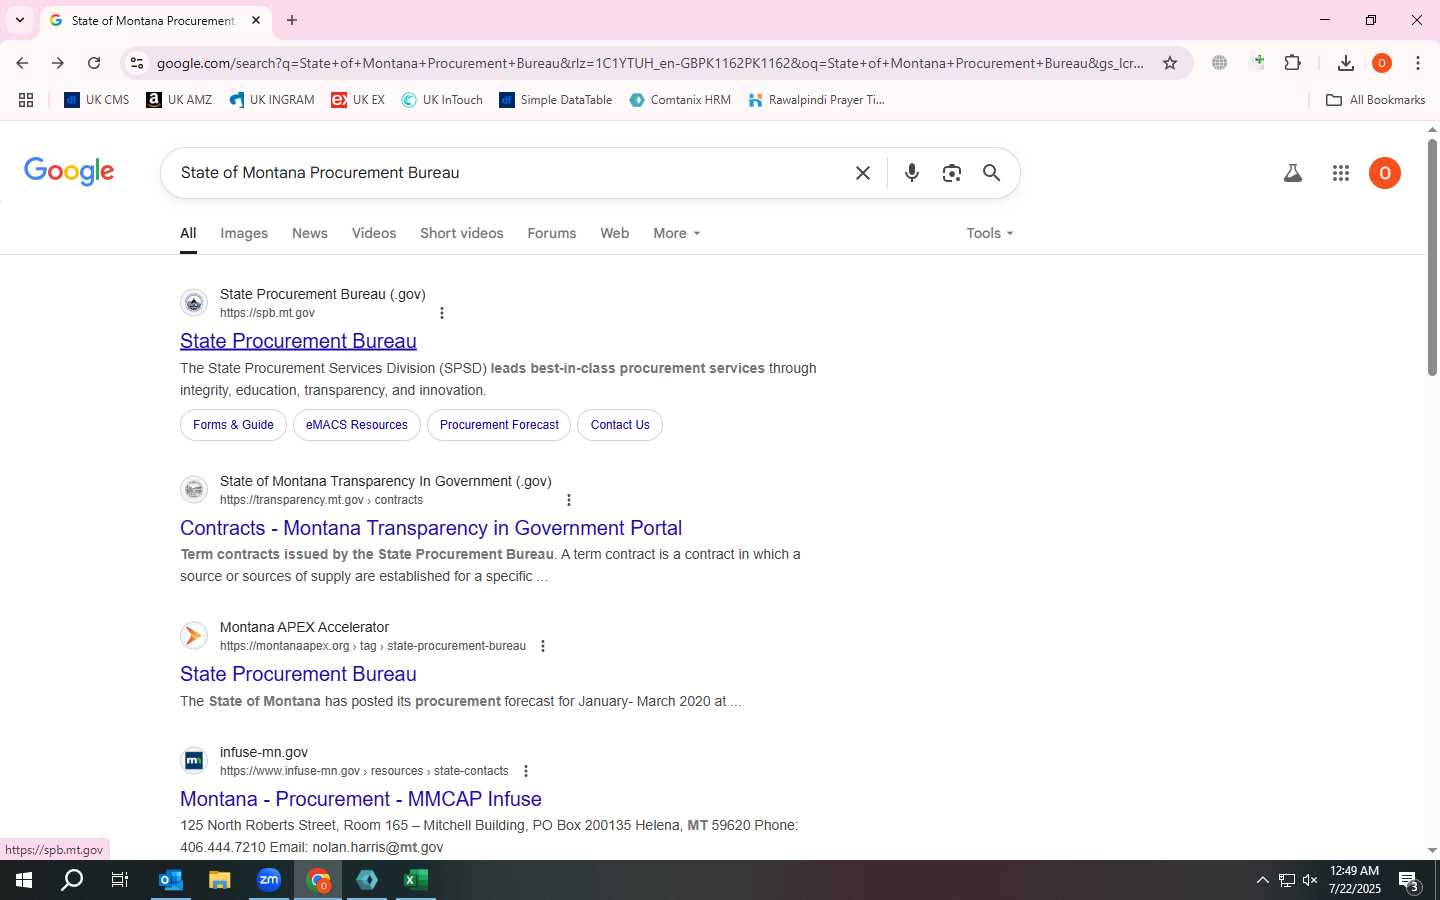Viewport: 1440px width, 900px height.
Task: Open a new tab with plus button
Action: 292,20
